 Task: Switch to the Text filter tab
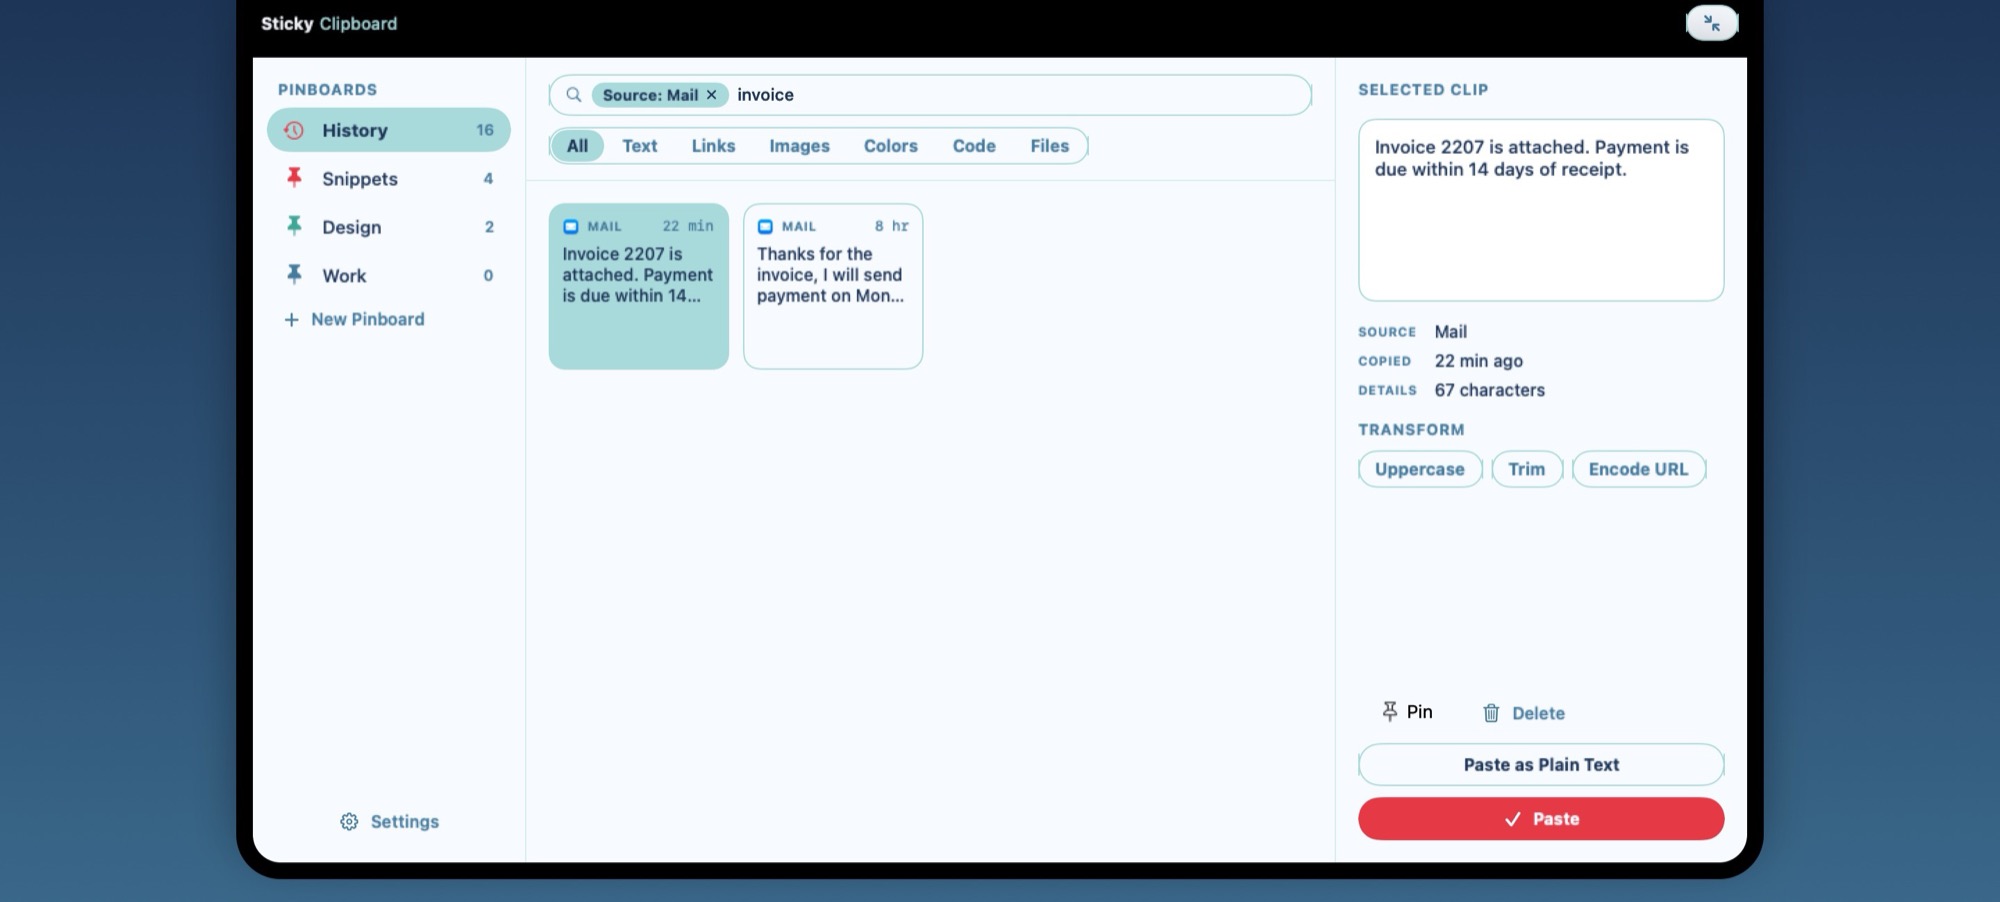(x=640, y=146)
